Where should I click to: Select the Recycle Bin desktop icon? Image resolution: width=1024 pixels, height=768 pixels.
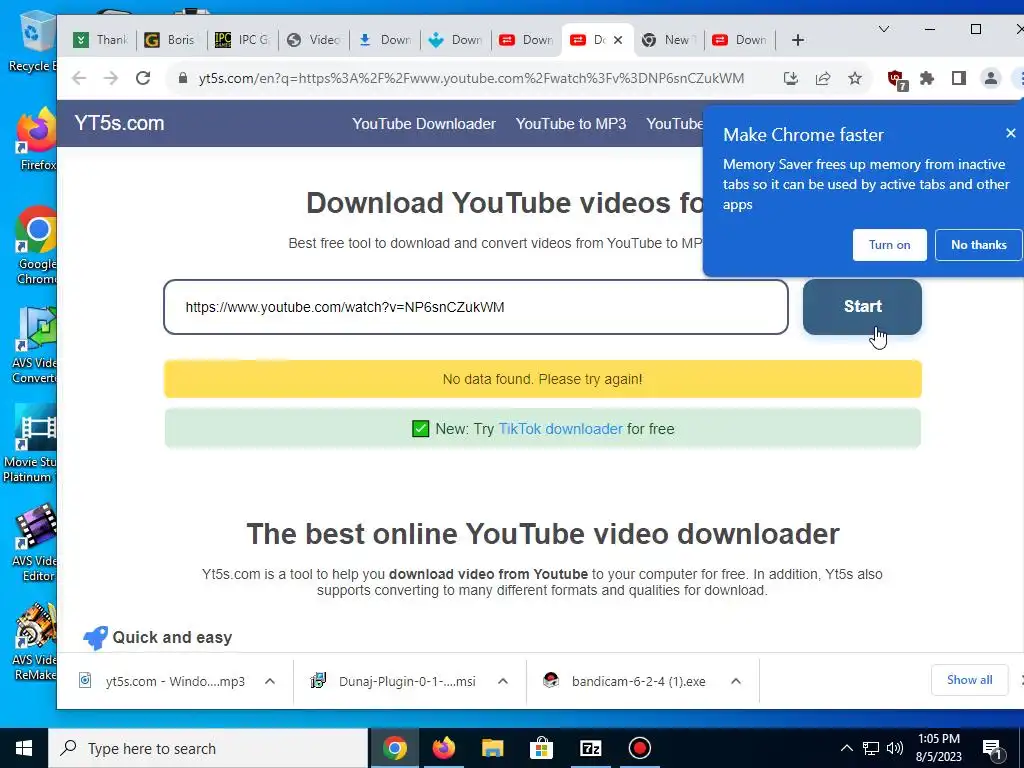tap(32, 42)
